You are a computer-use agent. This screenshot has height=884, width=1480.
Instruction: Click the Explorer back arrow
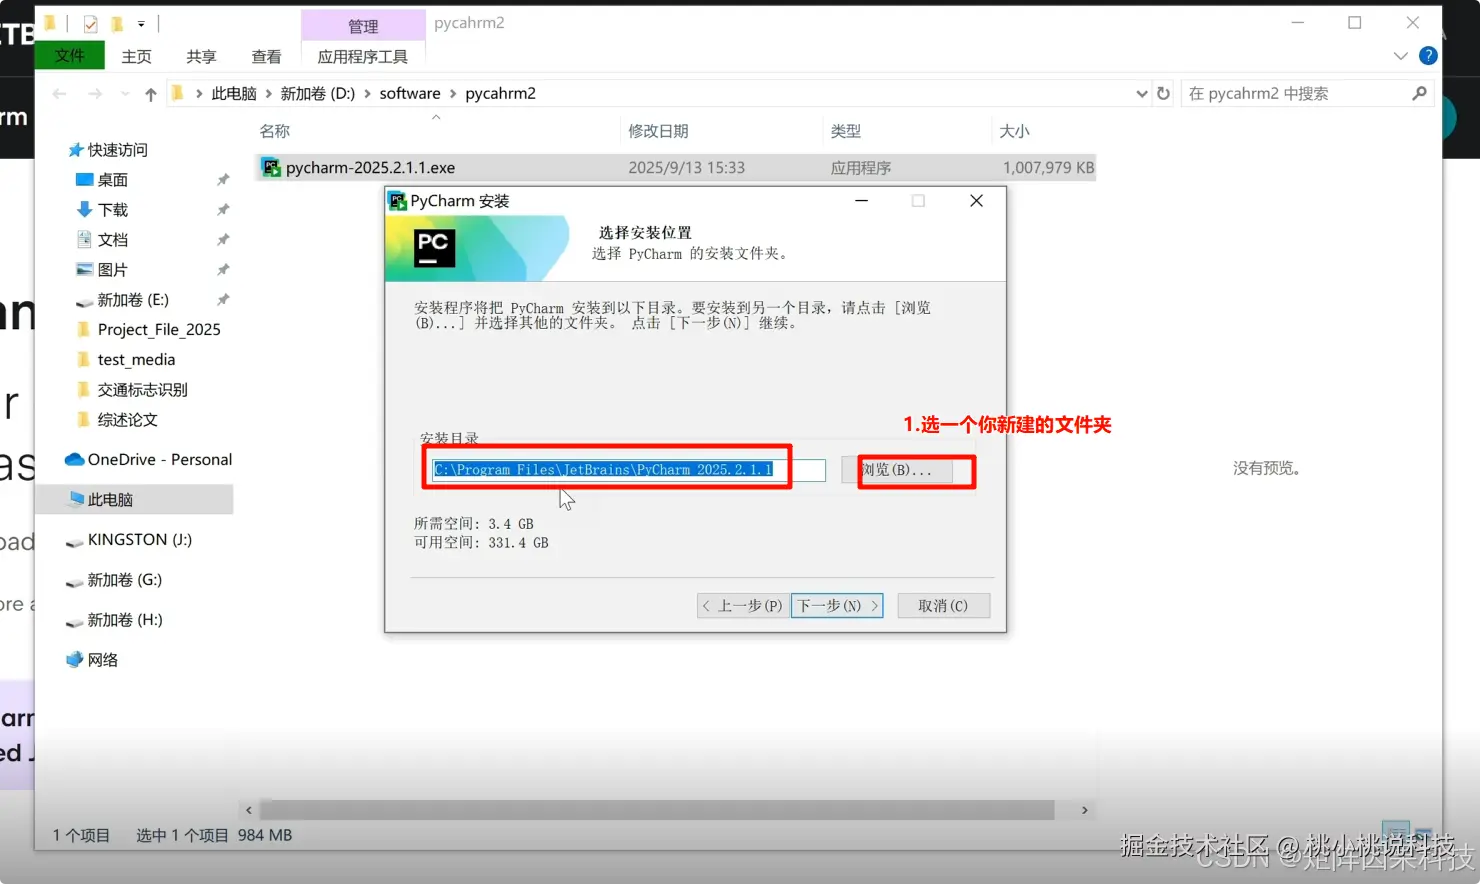(59, 94)
